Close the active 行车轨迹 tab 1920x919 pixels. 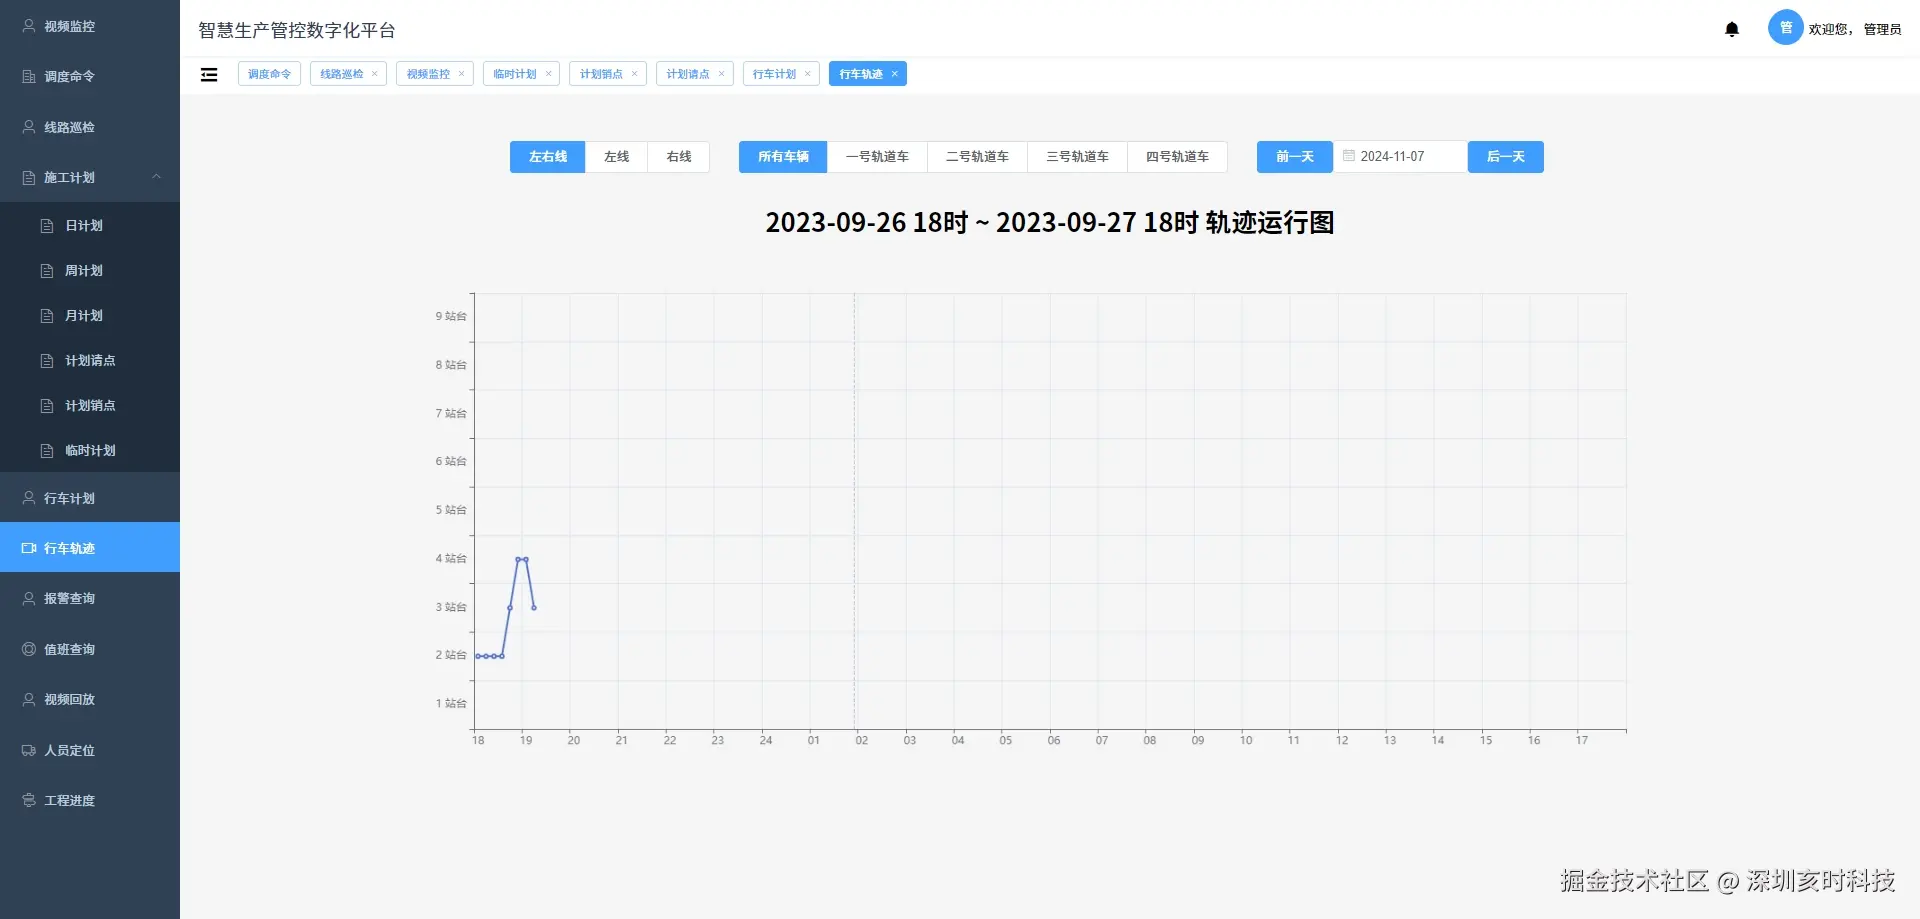(x=894, y=74)
